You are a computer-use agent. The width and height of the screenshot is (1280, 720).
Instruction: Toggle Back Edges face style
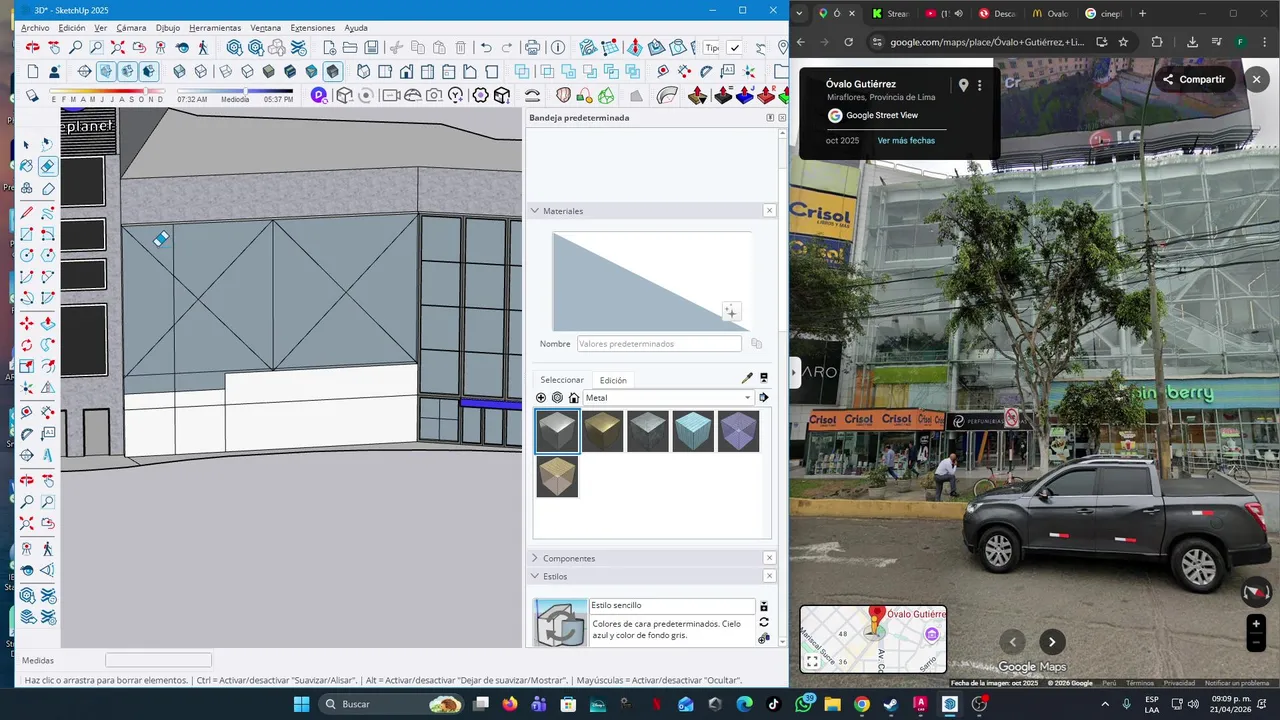pos(201,71)
